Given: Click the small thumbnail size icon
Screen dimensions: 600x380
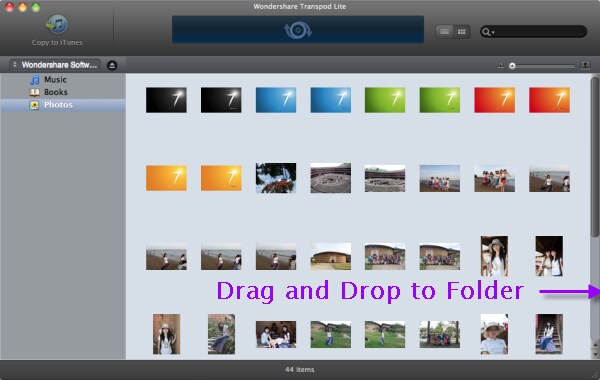Looking at the screenshot, I should click(501, 66).
